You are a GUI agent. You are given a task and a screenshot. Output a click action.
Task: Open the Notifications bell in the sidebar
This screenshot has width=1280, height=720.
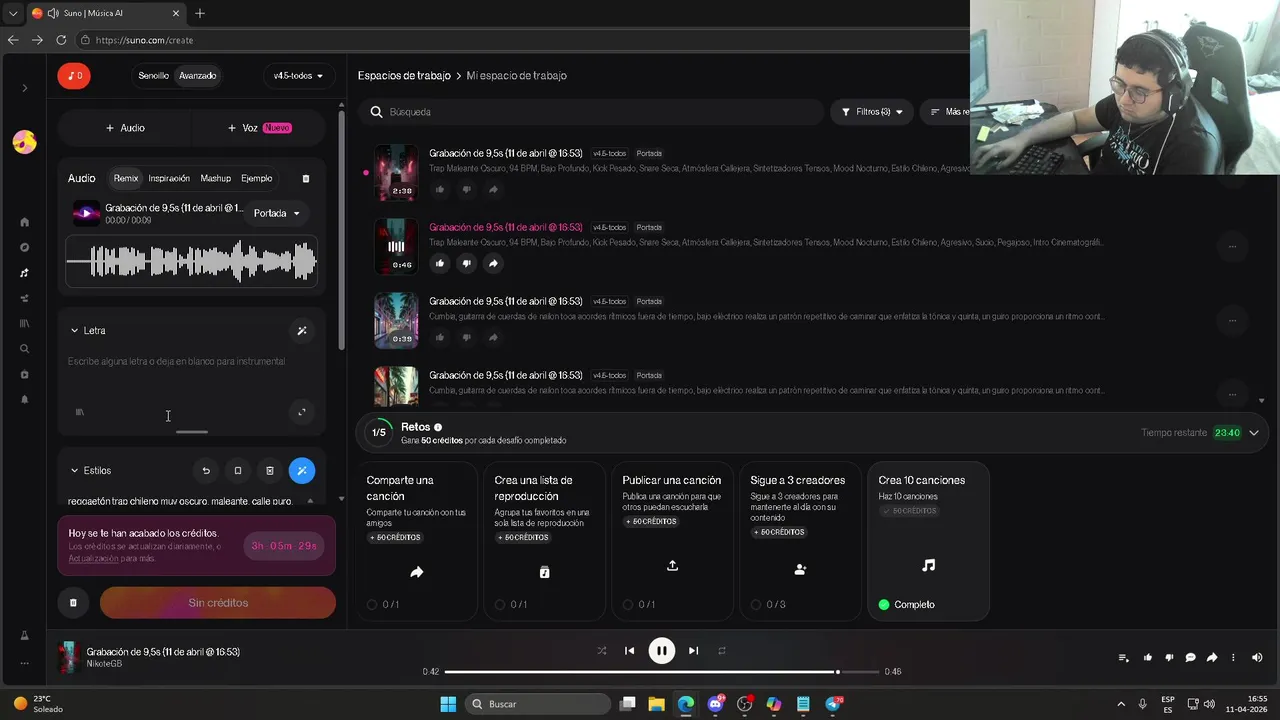25,399
